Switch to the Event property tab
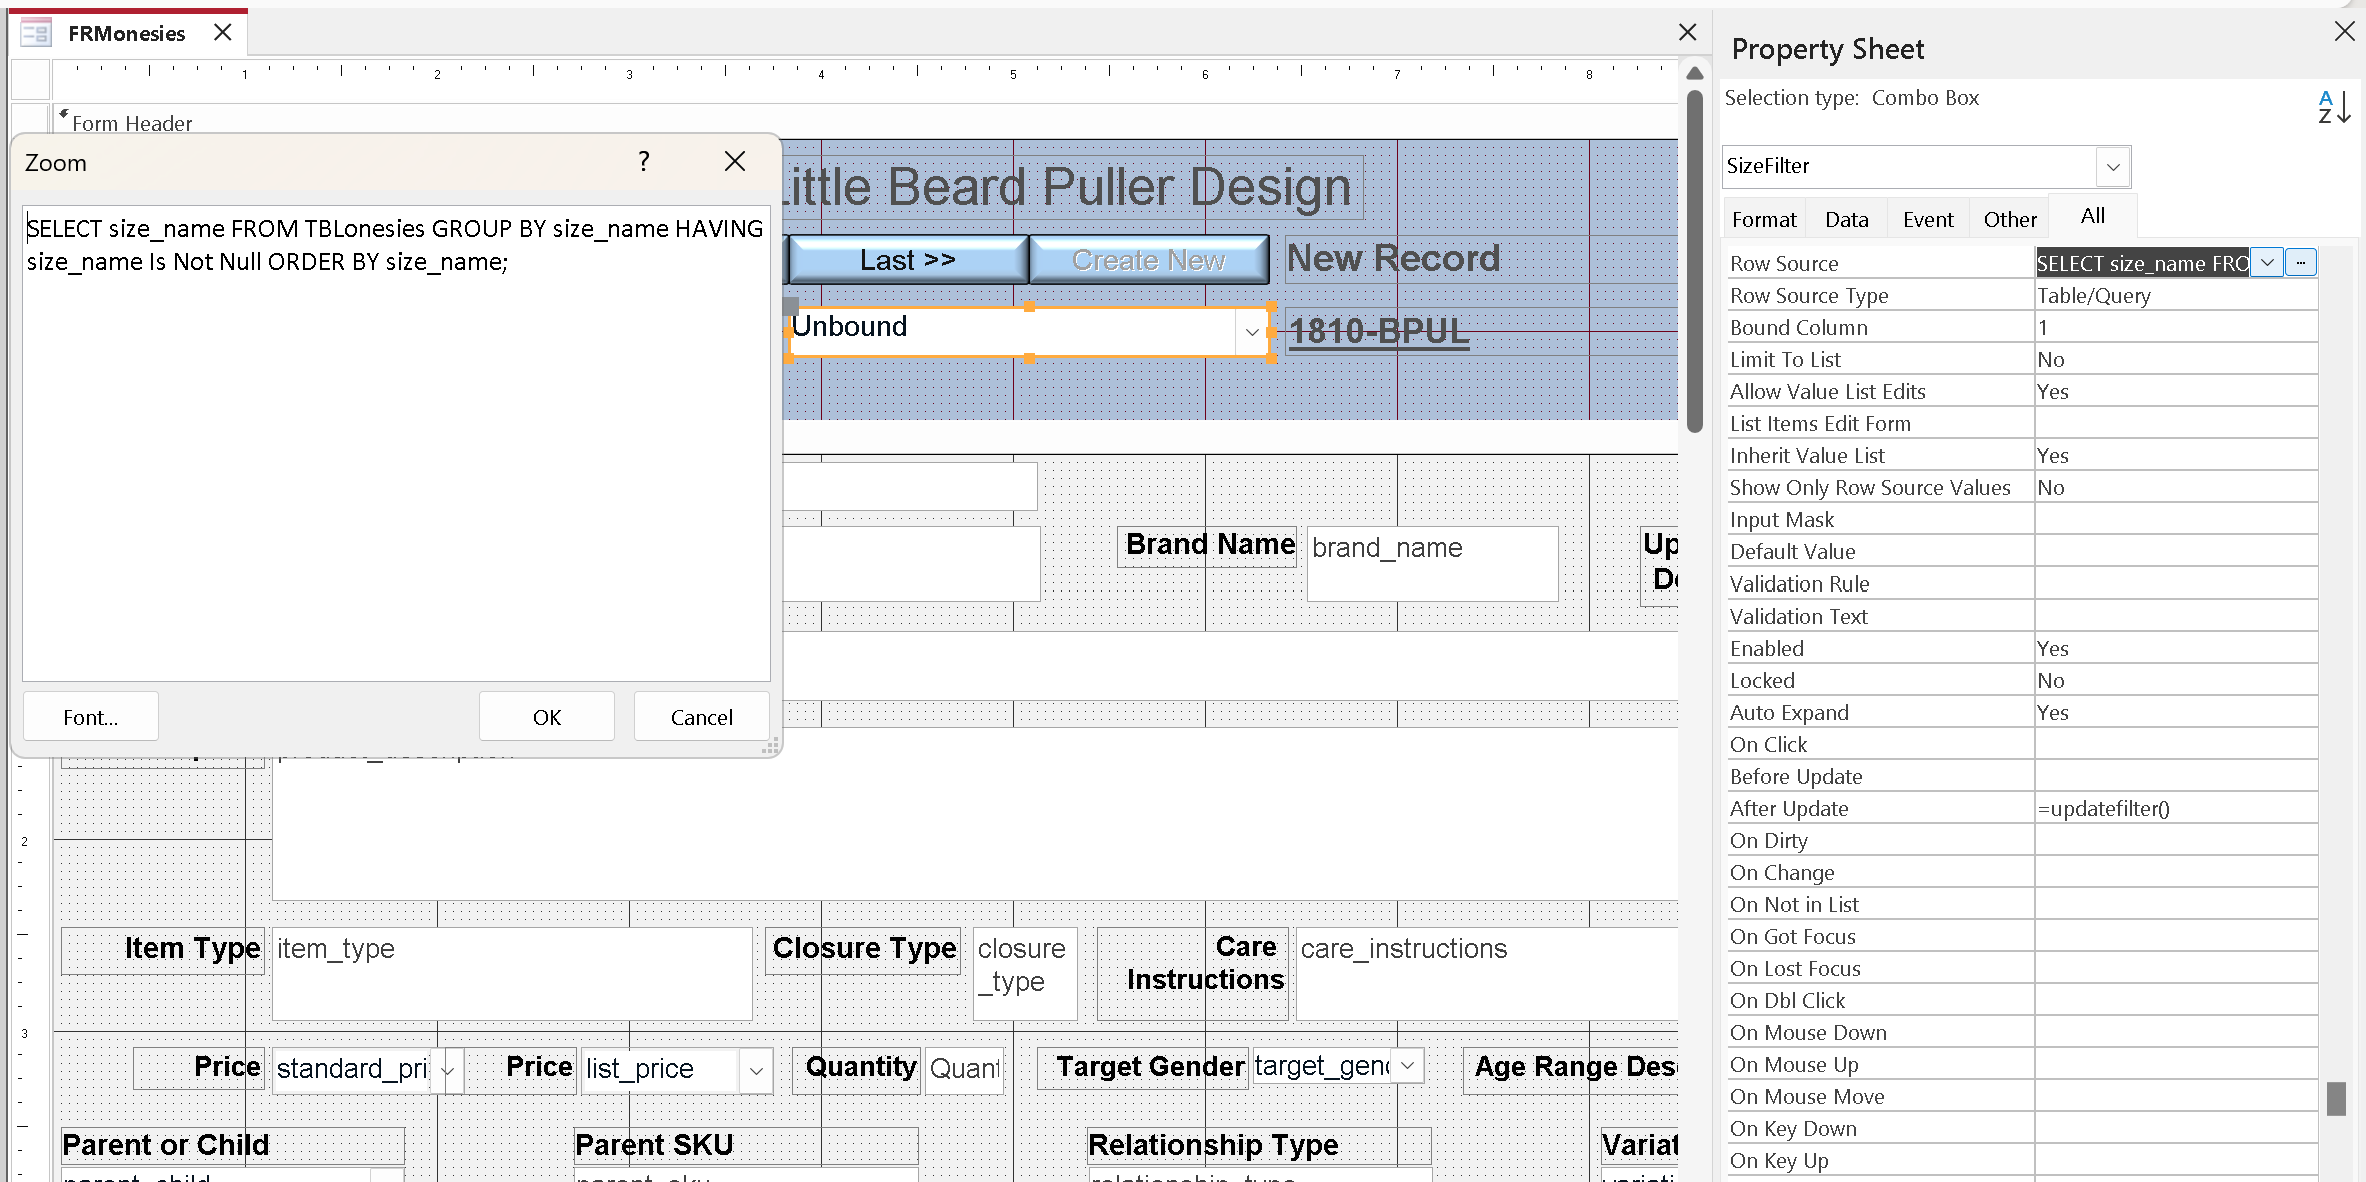Screen dimensions: 2366x1182 1927,219
